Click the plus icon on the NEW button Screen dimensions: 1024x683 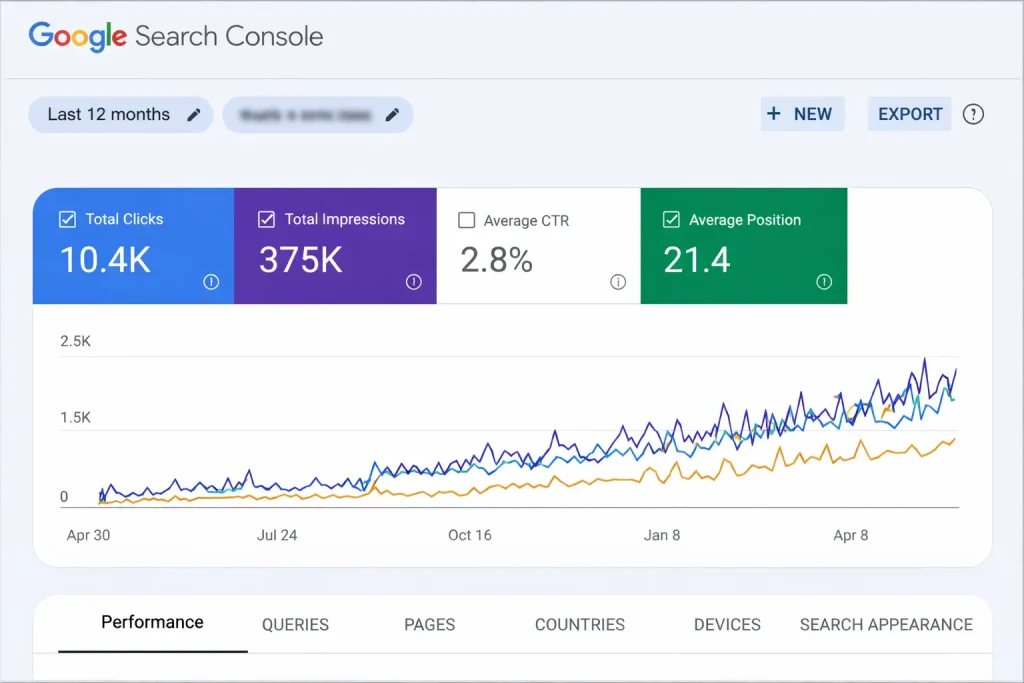tap(773, 114)
